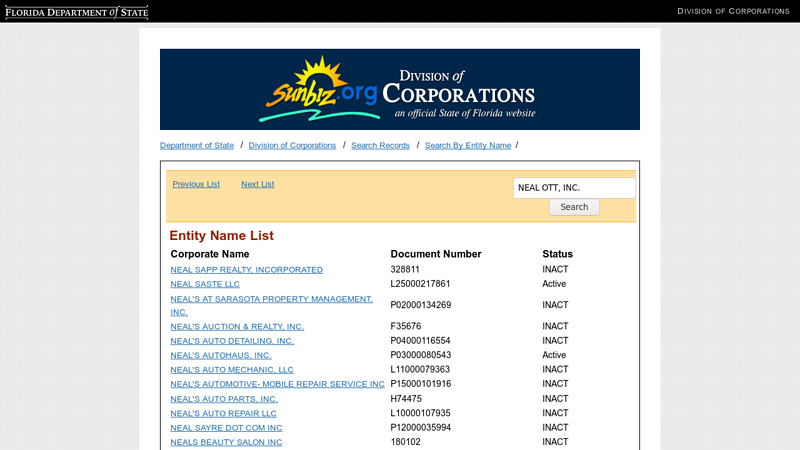Go to Department of State breadcrumb
The image size is (800, 450).
197,145
